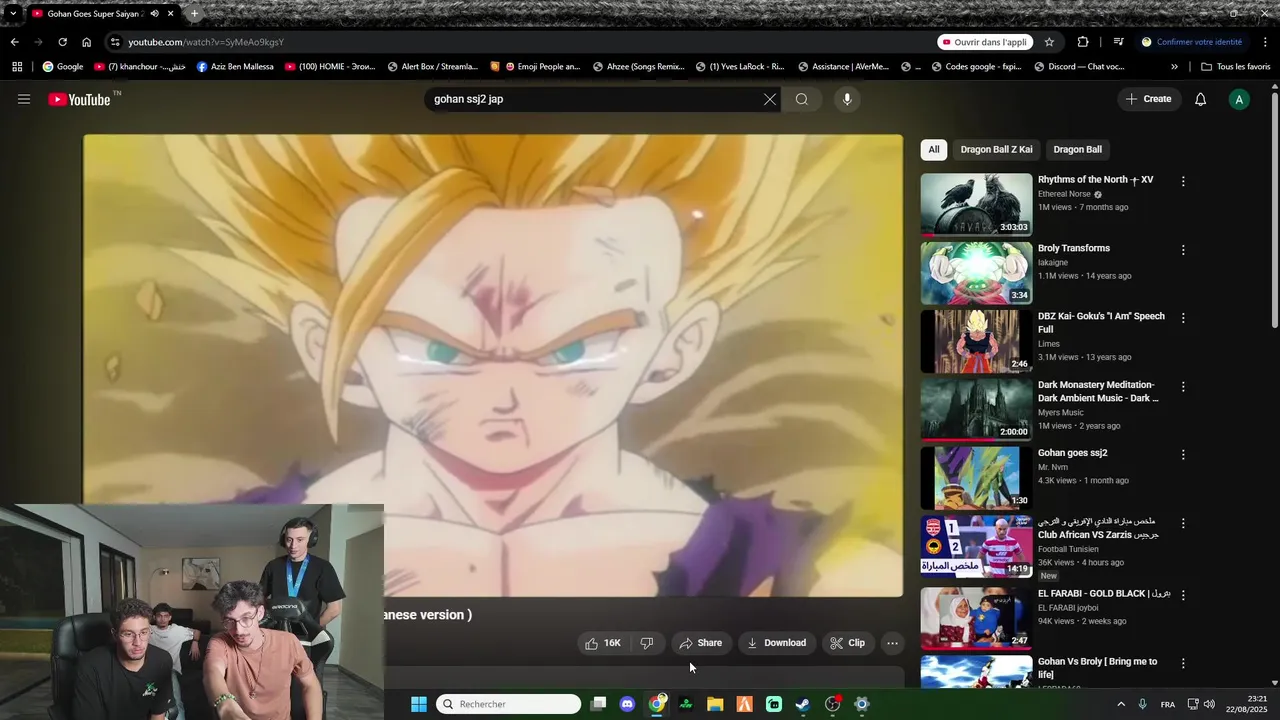Open Steam from the taskbar
This screenshot has width=1280, height=720.
[x=803, y=704]
